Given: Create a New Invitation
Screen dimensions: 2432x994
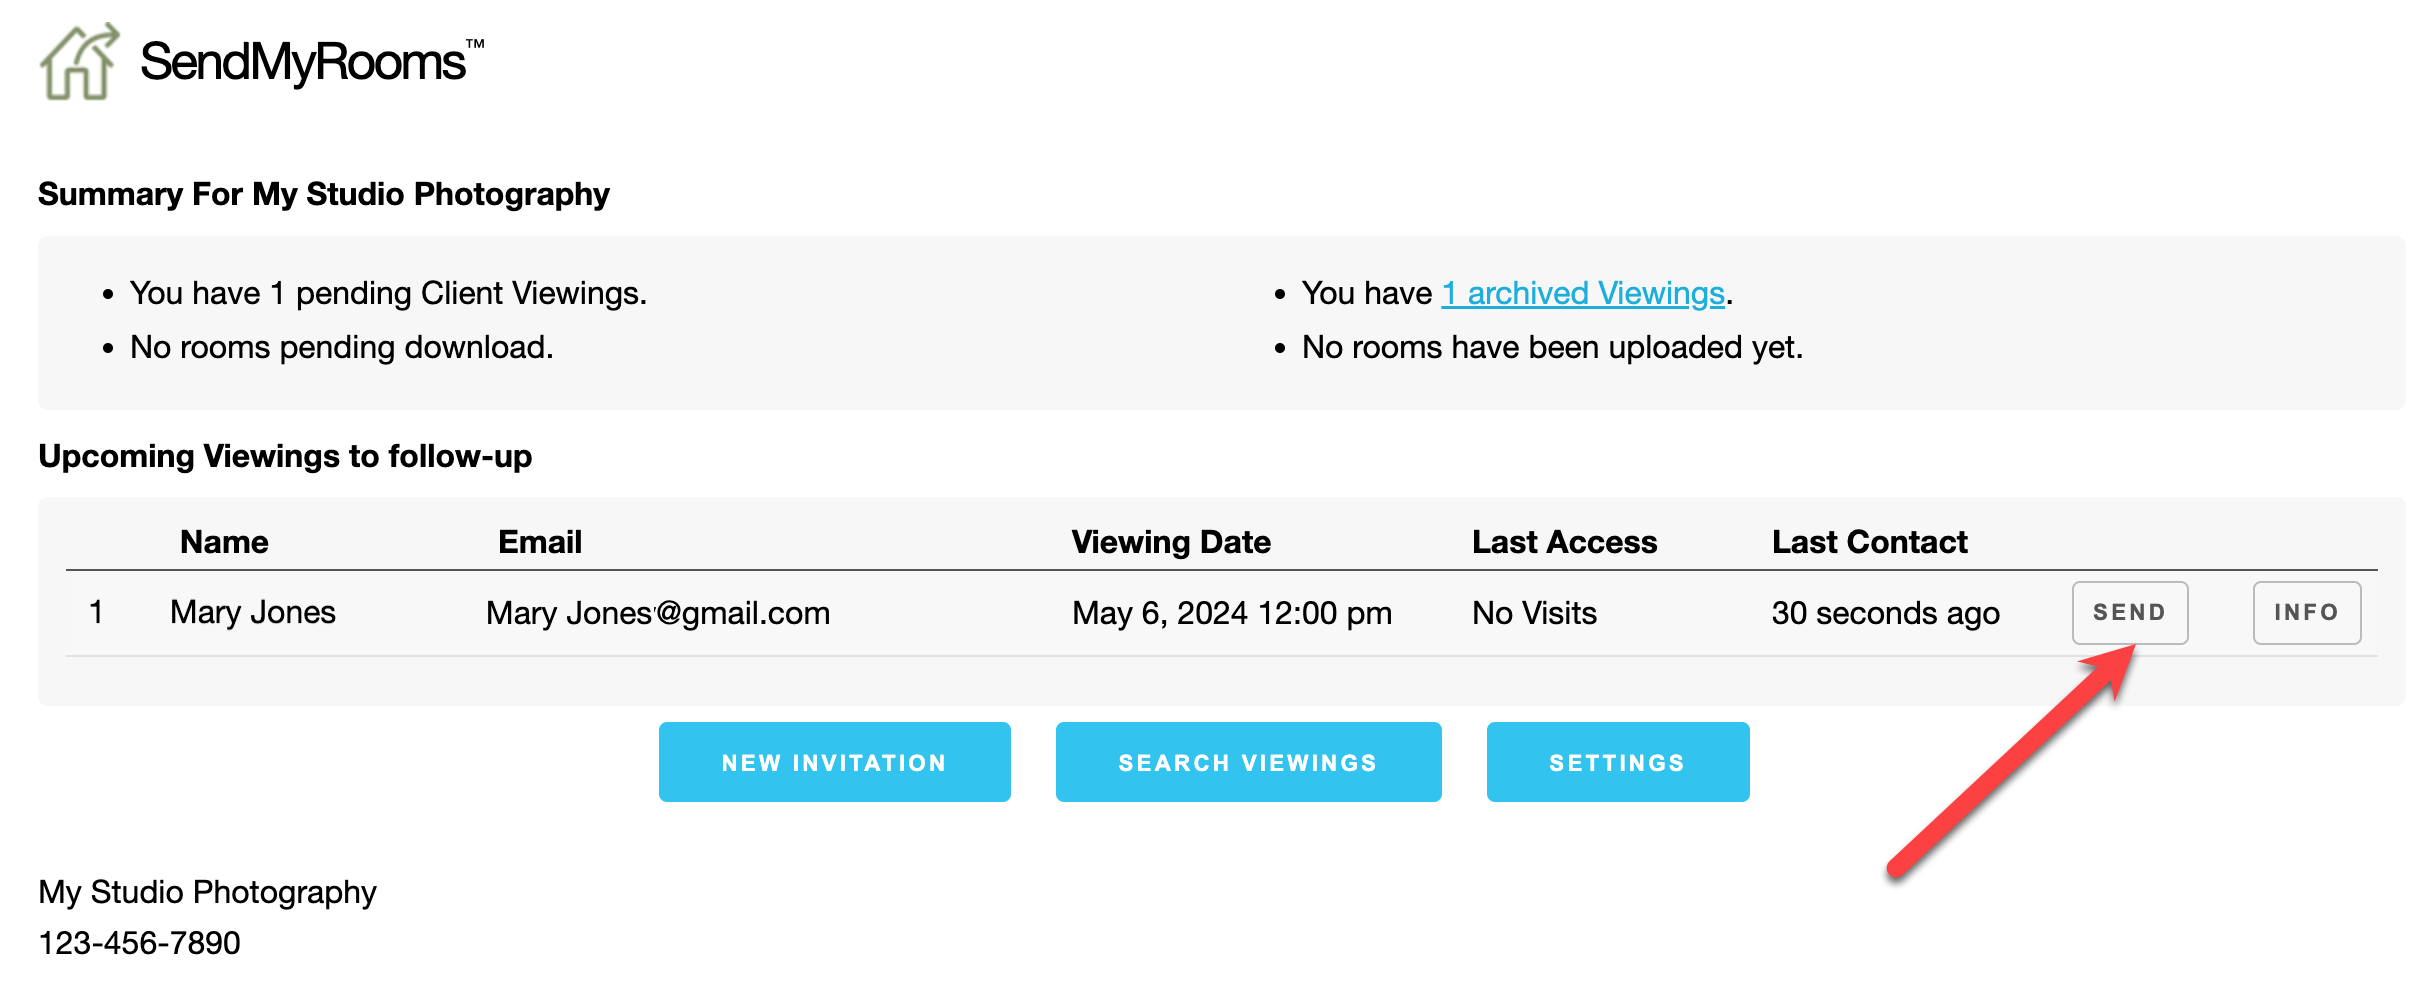Looking at the screenshot, I should point(834,762).
